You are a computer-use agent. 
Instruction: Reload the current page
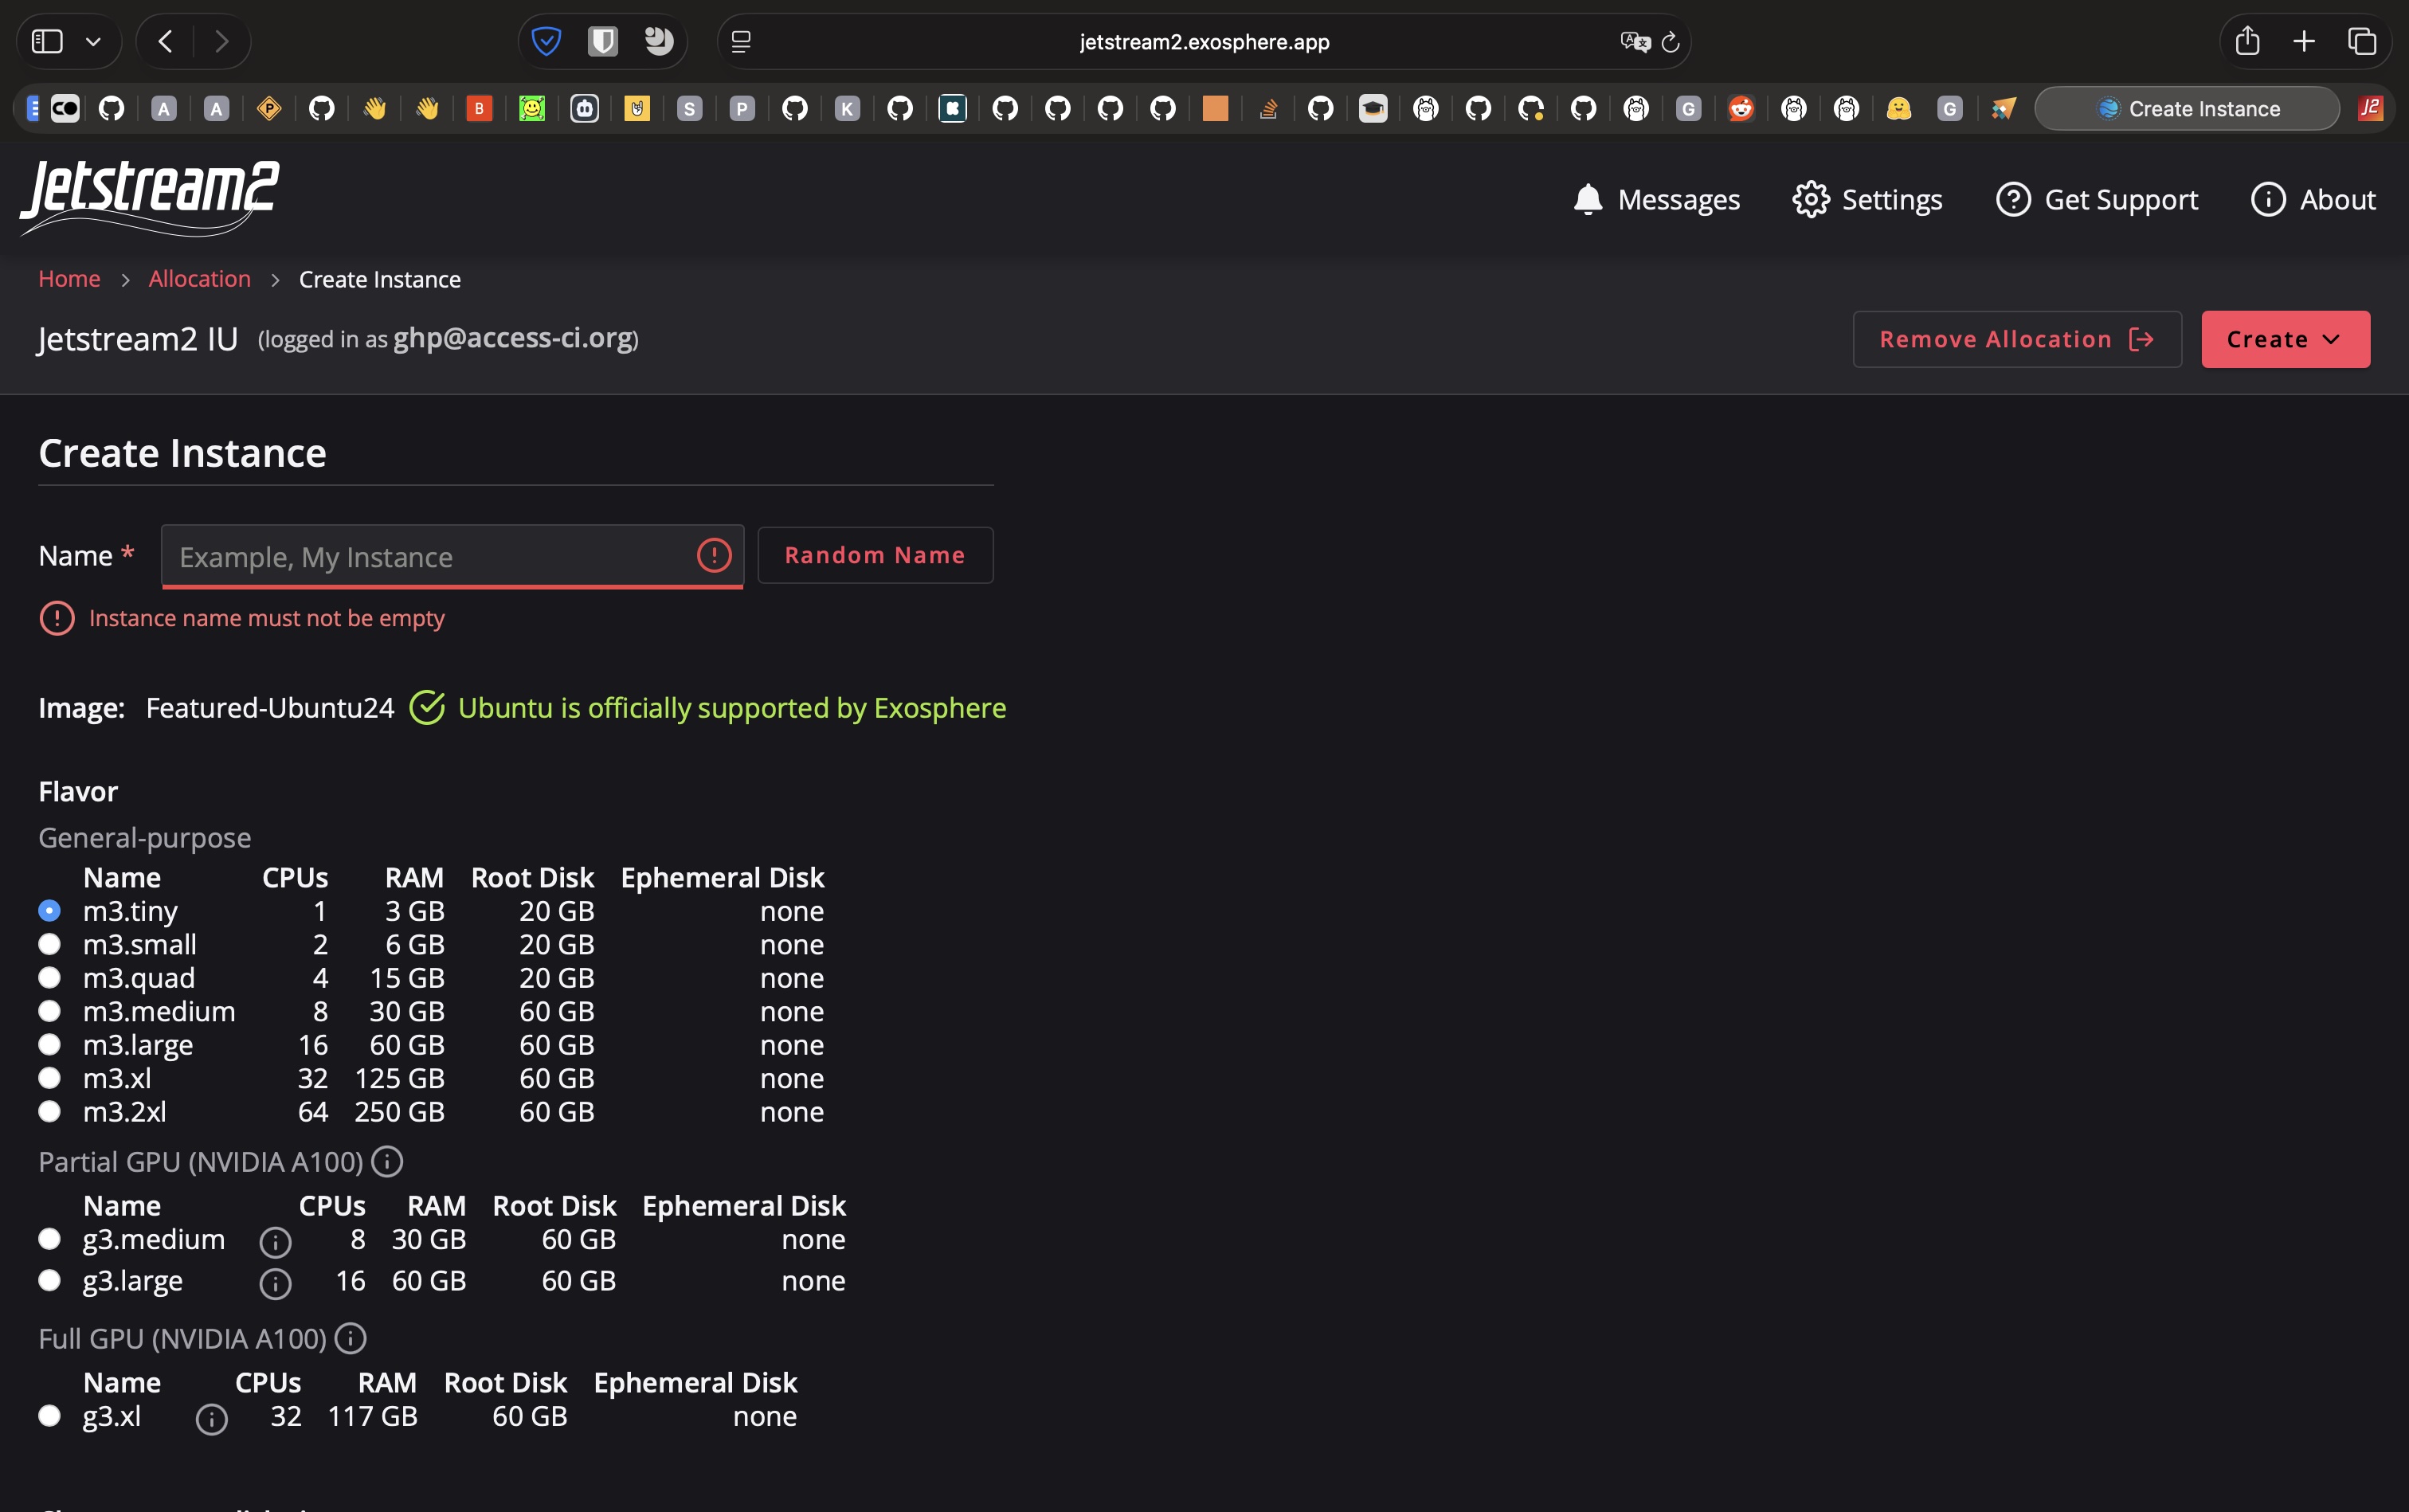(x=1670, y=42)
